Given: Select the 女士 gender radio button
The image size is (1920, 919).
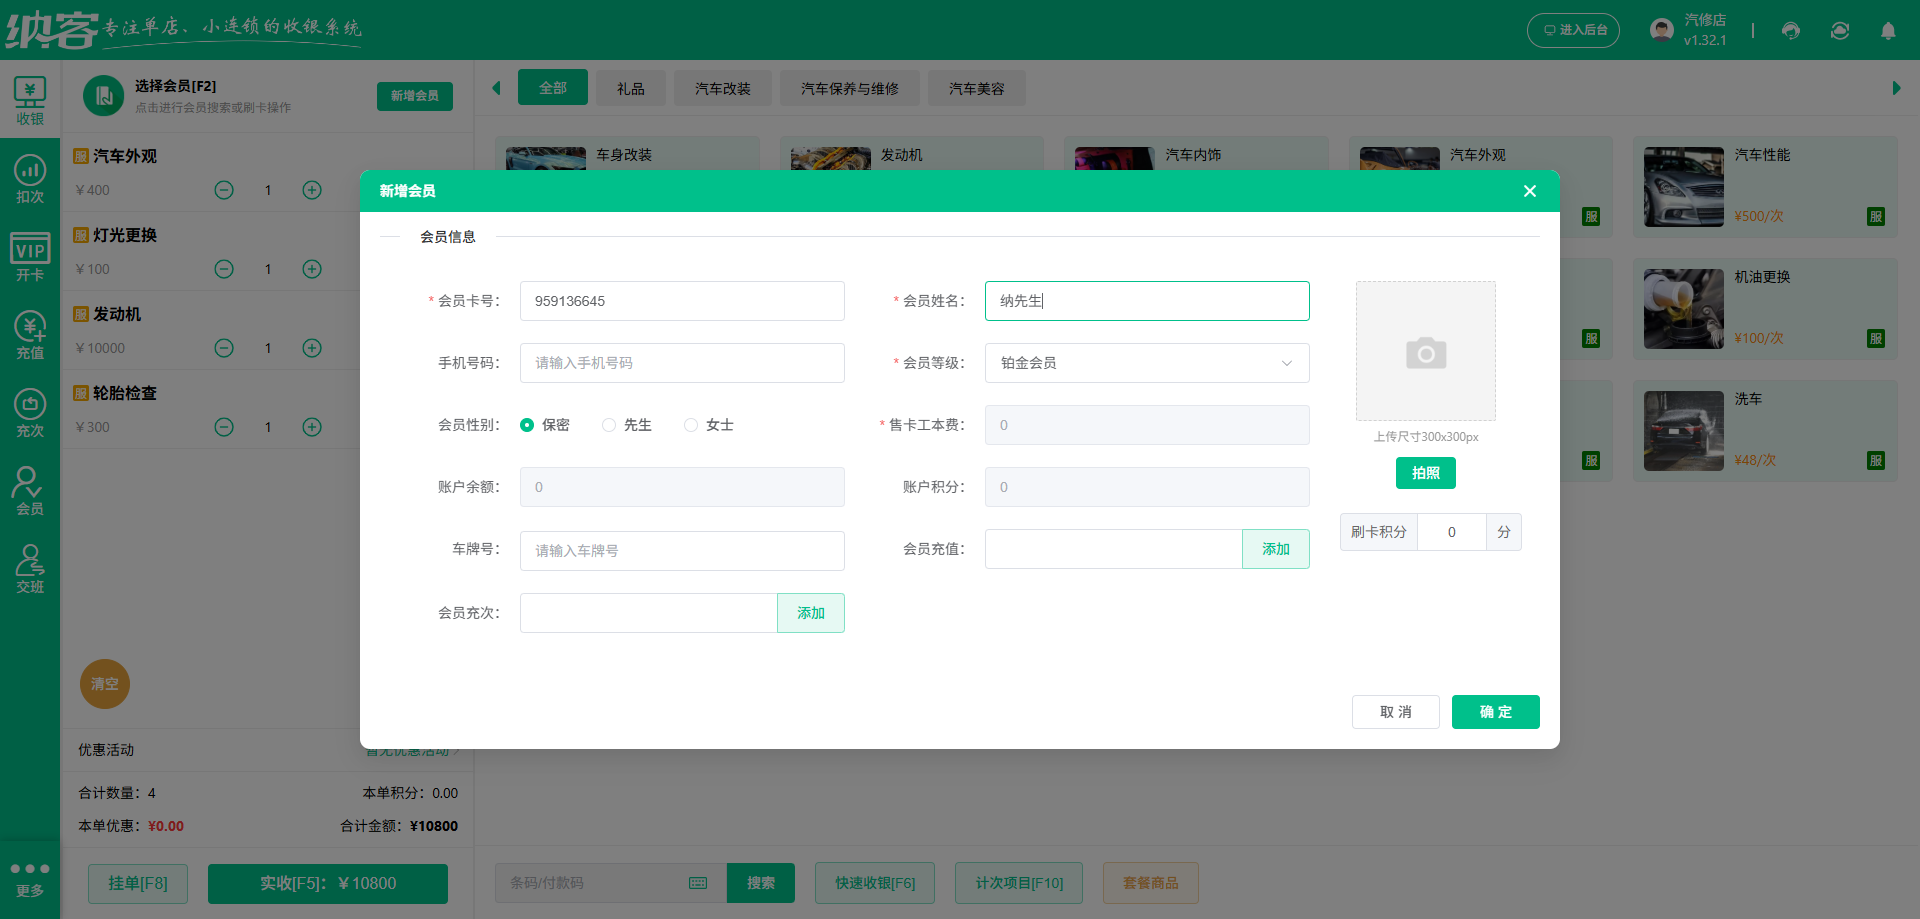Looking at the screenshot, I should [690, 425].
